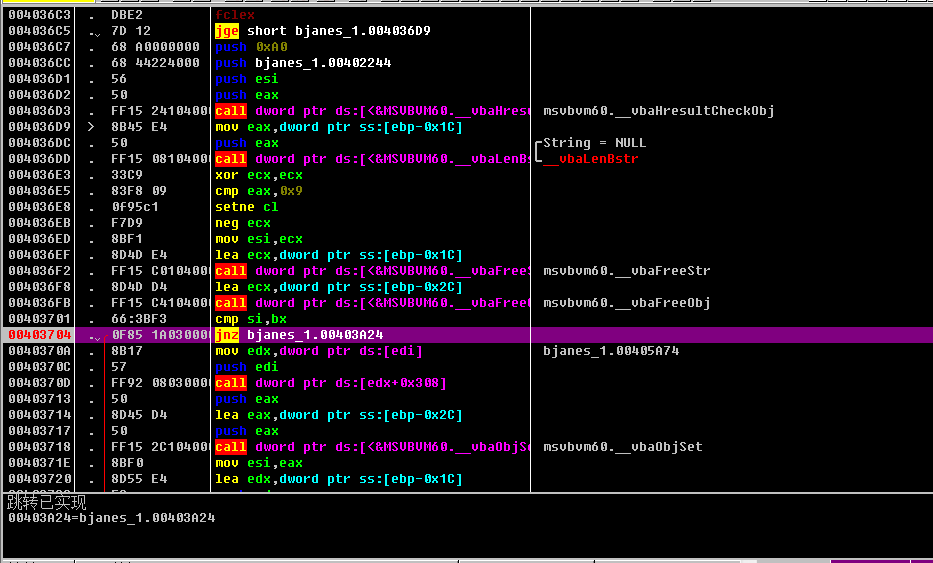Click the 'neg ecx' instruction

[243, 223]
